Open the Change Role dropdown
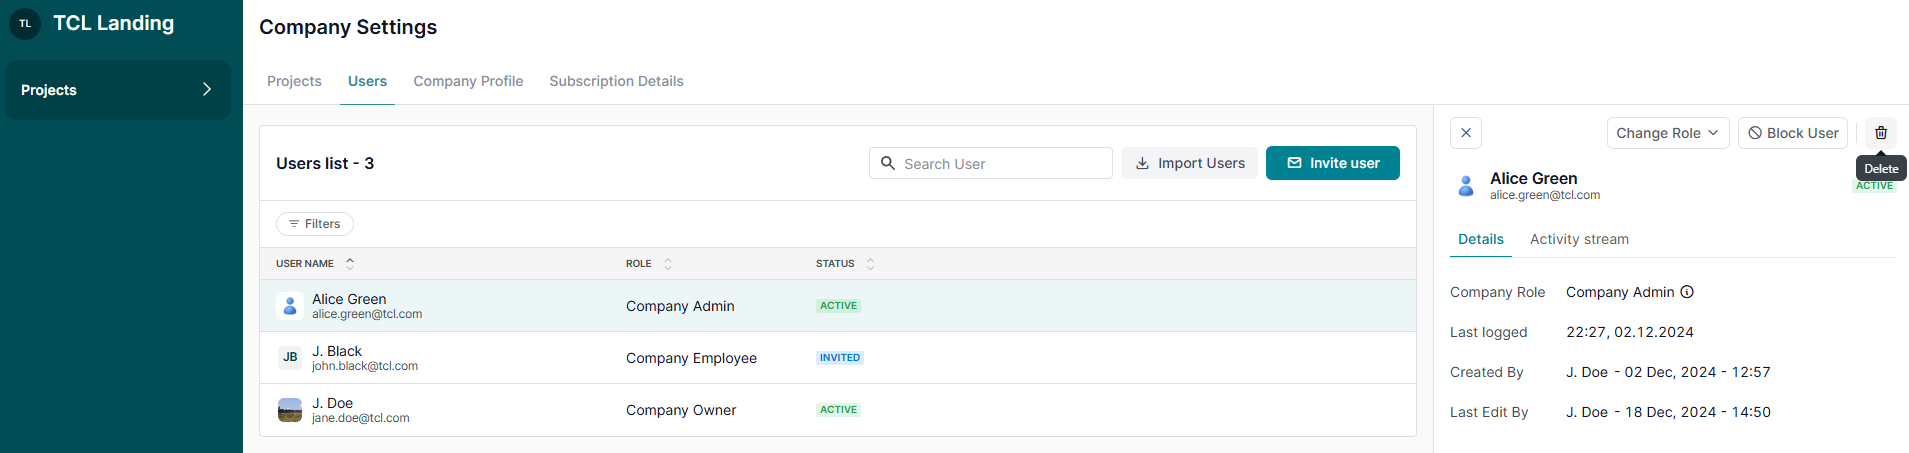 click(1668, 133)
